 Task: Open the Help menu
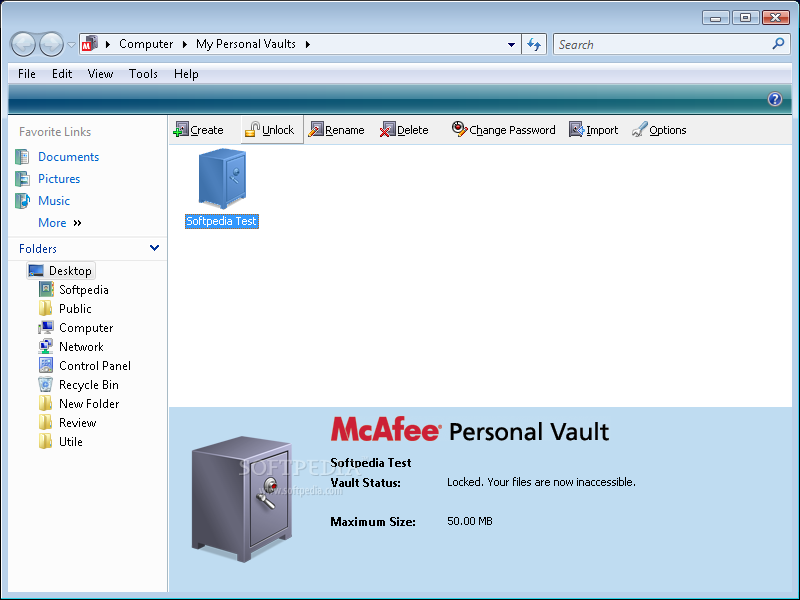pyautogui.click(x=186, y=74)
